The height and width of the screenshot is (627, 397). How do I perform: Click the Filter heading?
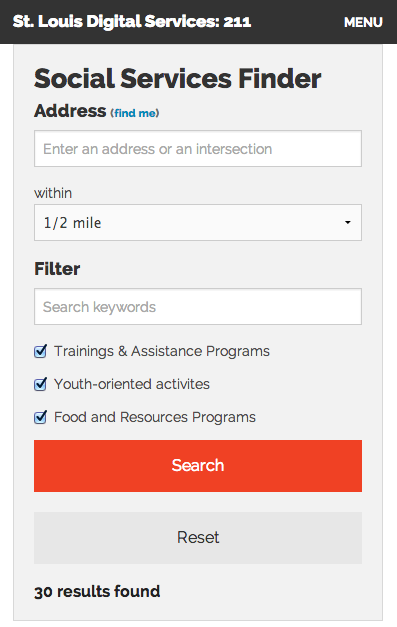pyautogui.click(x=57, y=269)
